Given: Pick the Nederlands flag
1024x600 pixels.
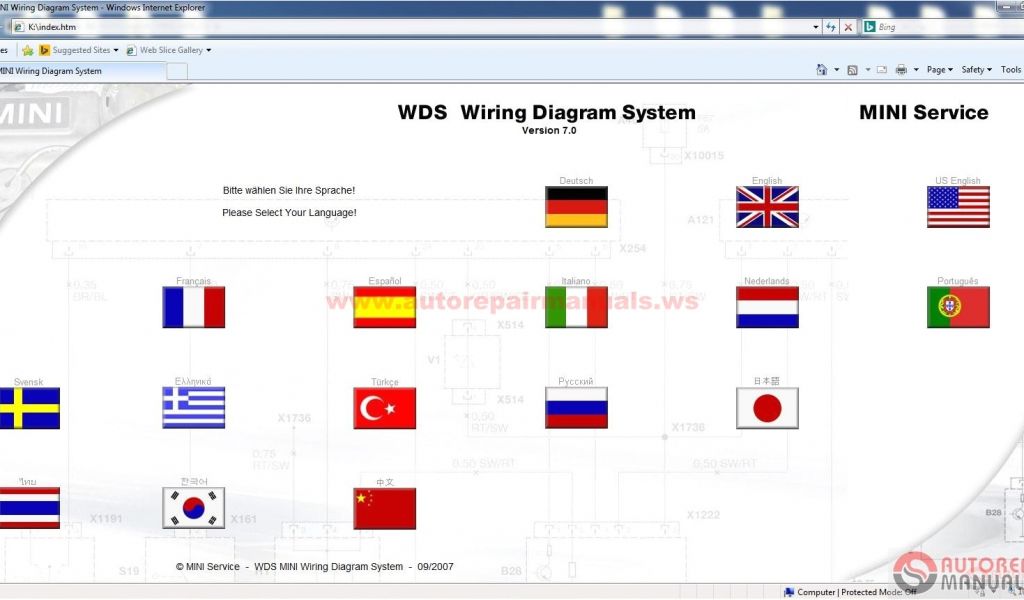Looking at the screenshot, I should coord(767,308).
